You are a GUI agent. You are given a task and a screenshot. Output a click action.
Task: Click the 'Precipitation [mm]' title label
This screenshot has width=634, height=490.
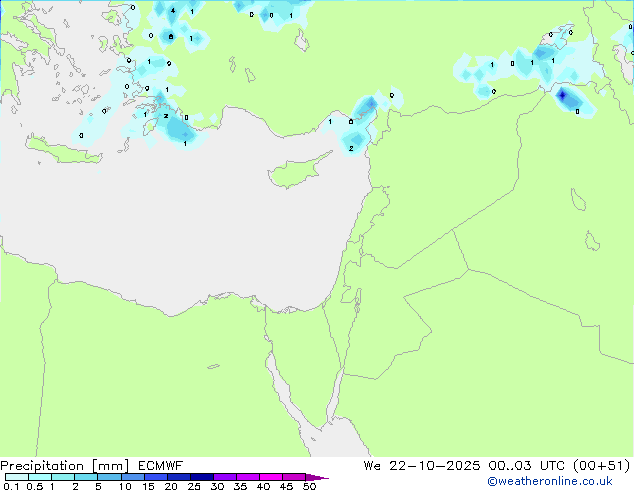coord(65,466)
